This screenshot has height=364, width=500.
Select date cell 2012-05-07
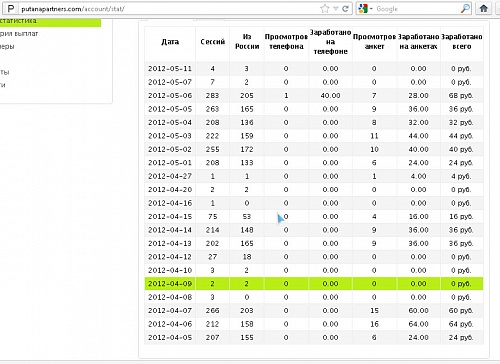[170, 82]
